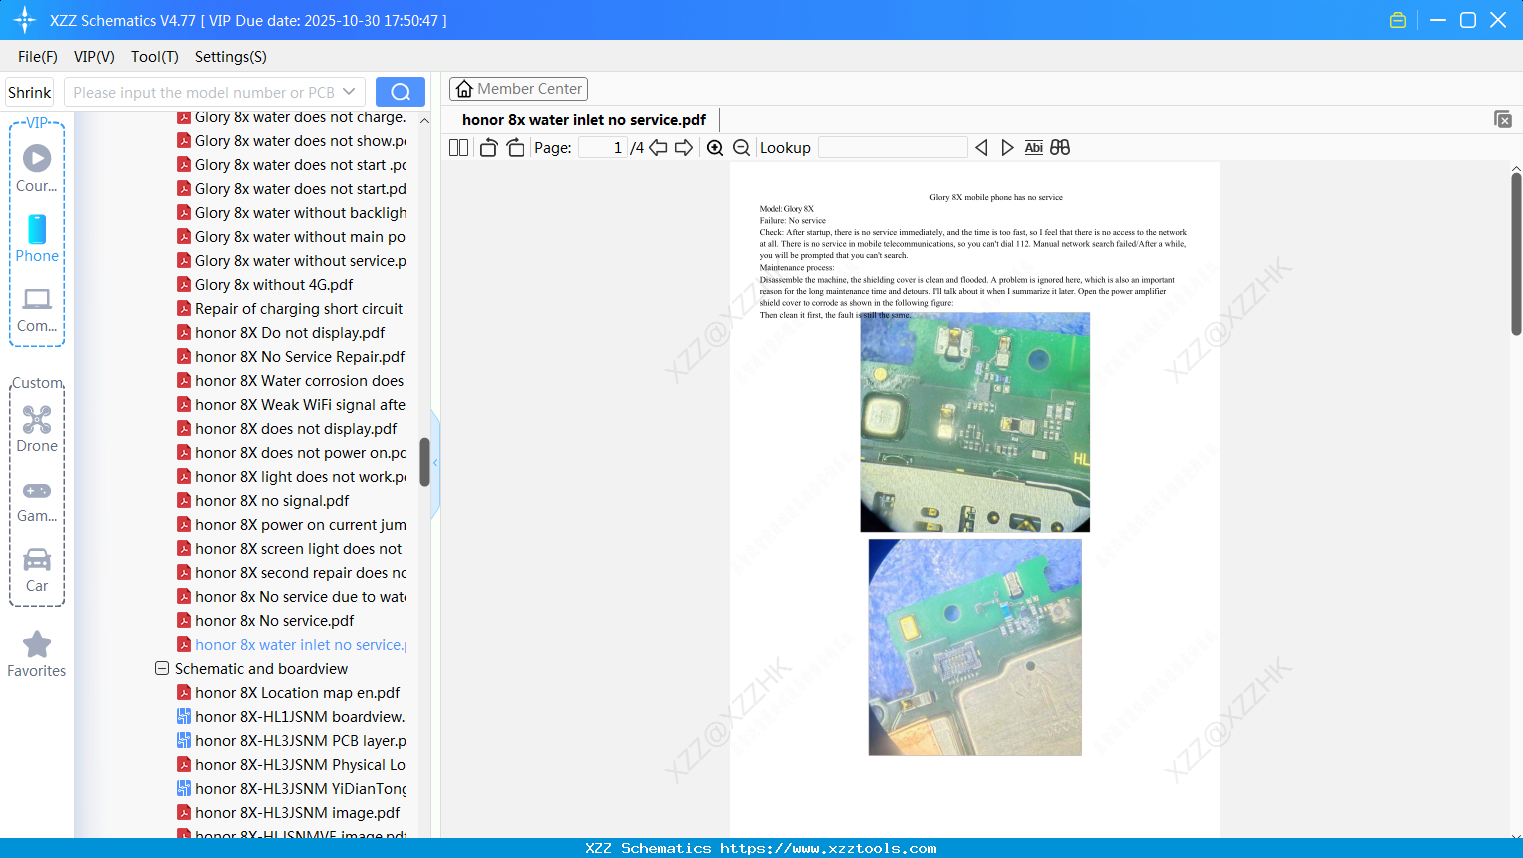
Task: Click the blue search button
Action: click(x=400, y=92)
